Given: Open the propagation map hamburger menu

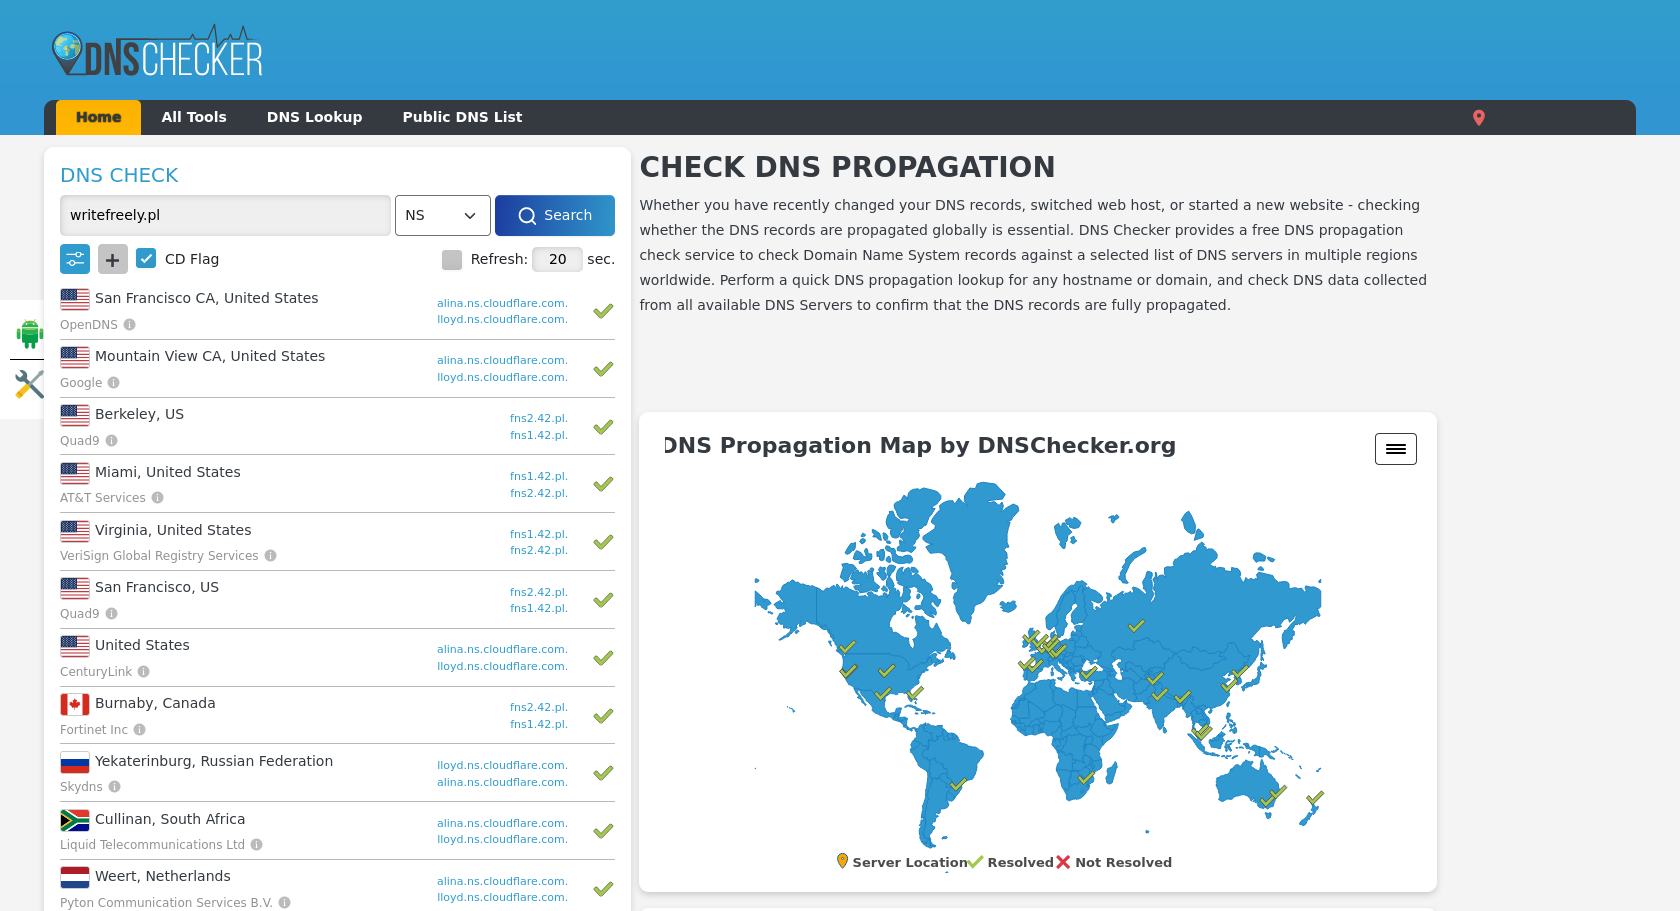Looking at the screenshot, I should coord(1395,449).
